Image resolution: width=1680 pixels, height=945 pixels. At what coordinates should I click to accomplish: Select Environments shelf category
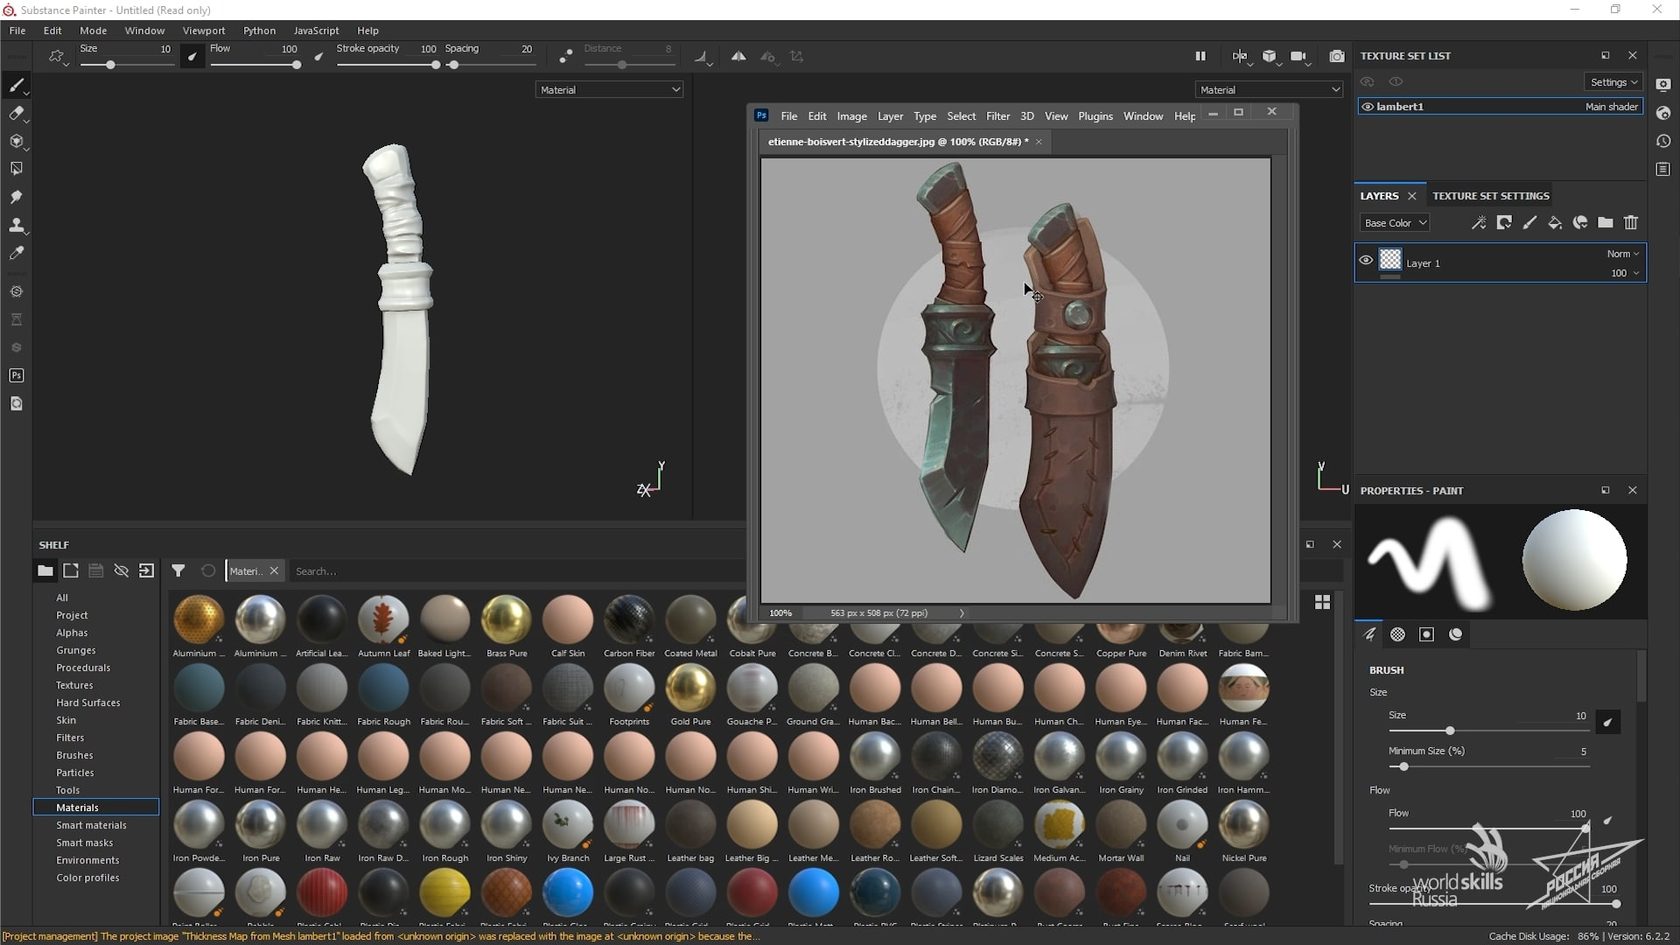(87, 860)
